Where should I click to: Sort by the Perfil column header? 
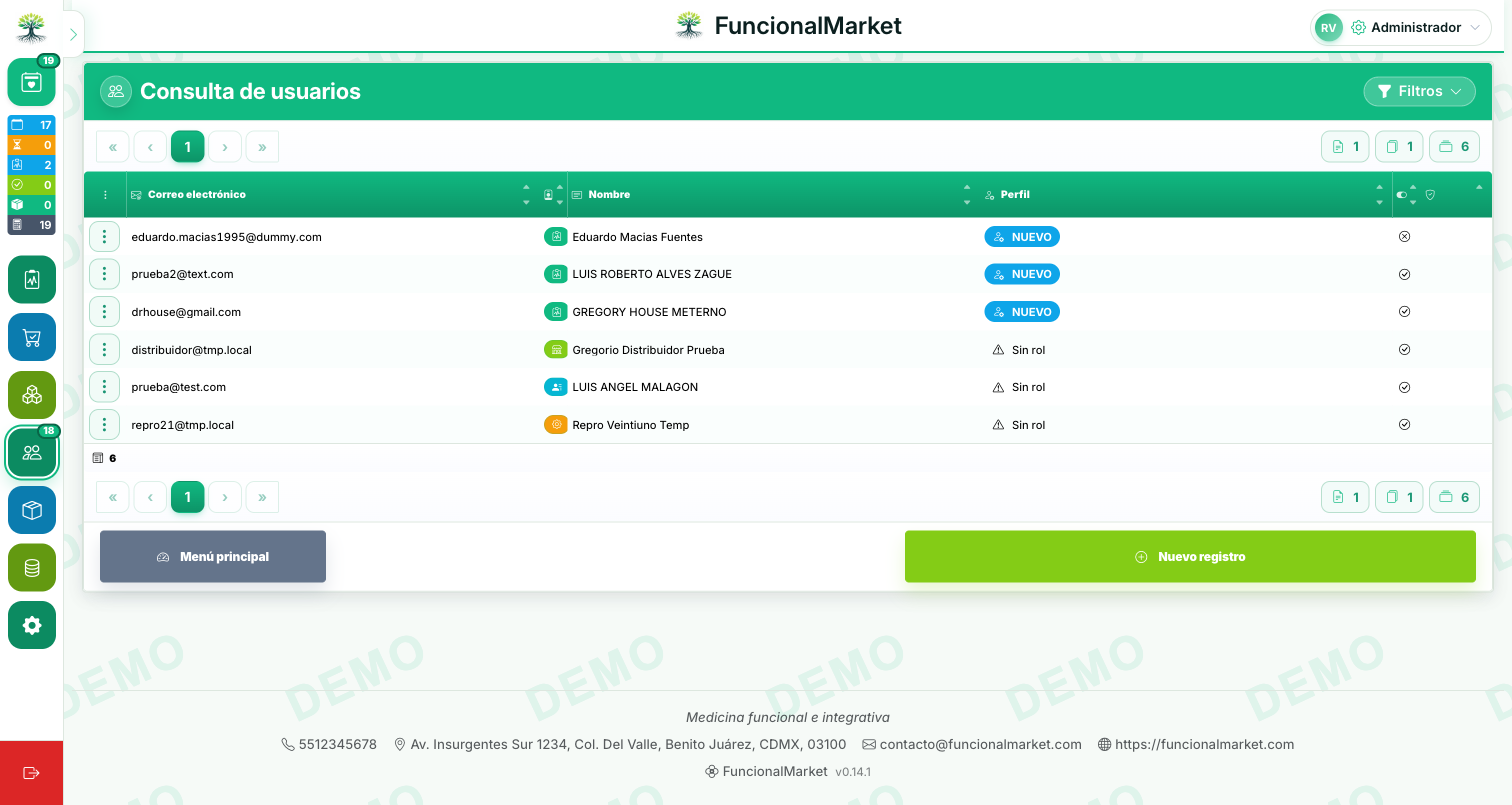(1185, 195)
